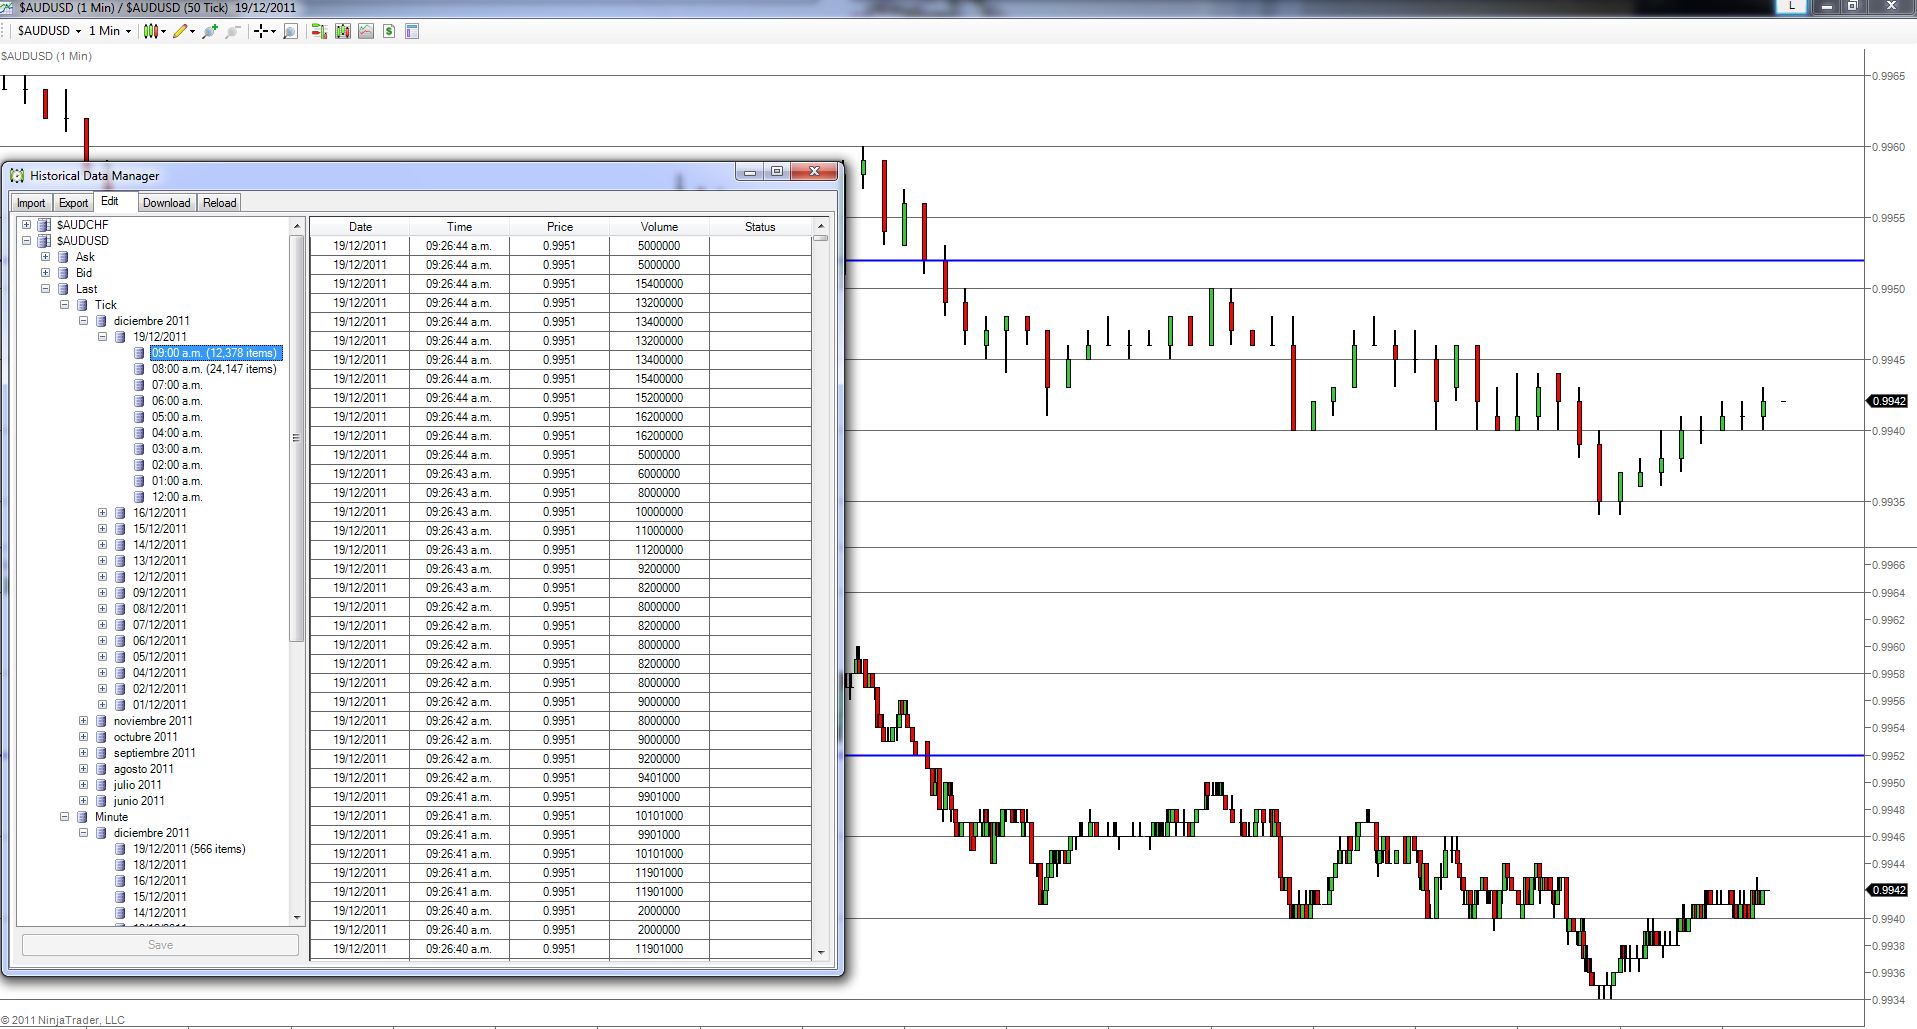The image size is (1917, 1029).
Task: Expand the 16/12/2011 tick date node
Action: (x=102, y=513)
